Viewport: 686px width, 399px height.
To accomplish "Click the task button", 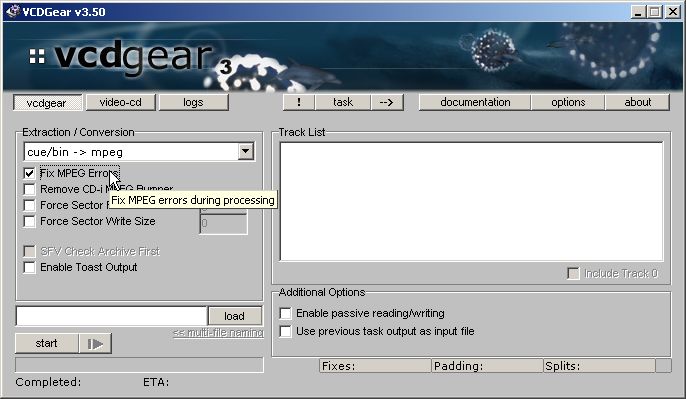I will (343, 102).
